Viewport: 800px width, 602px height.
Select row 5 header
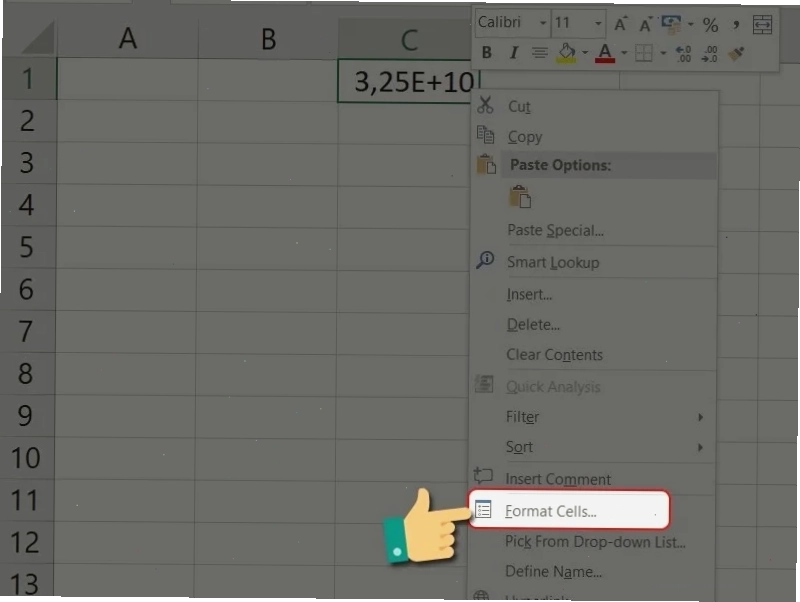click(x=28, y=247)
